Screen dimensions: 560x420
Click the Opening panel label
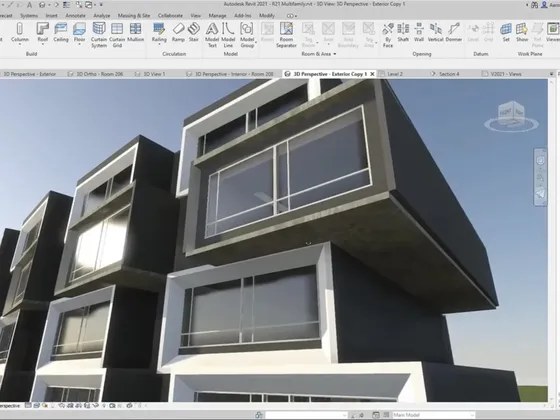click(422, 54)
